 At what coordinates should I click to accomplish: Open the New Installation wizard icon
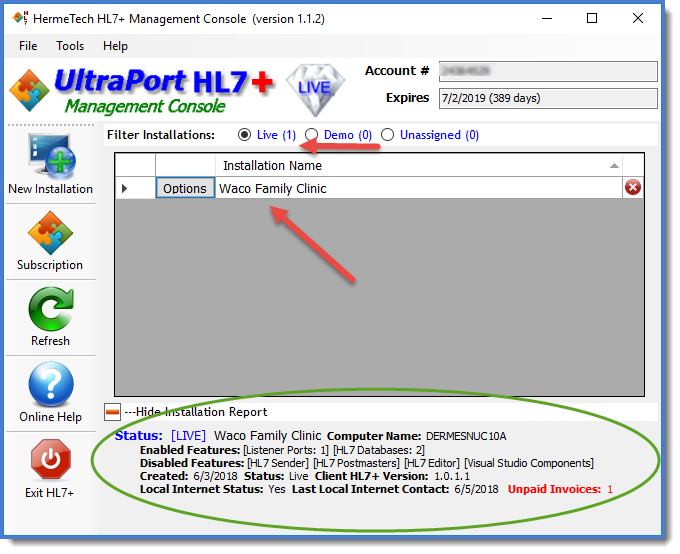[52, 156]
